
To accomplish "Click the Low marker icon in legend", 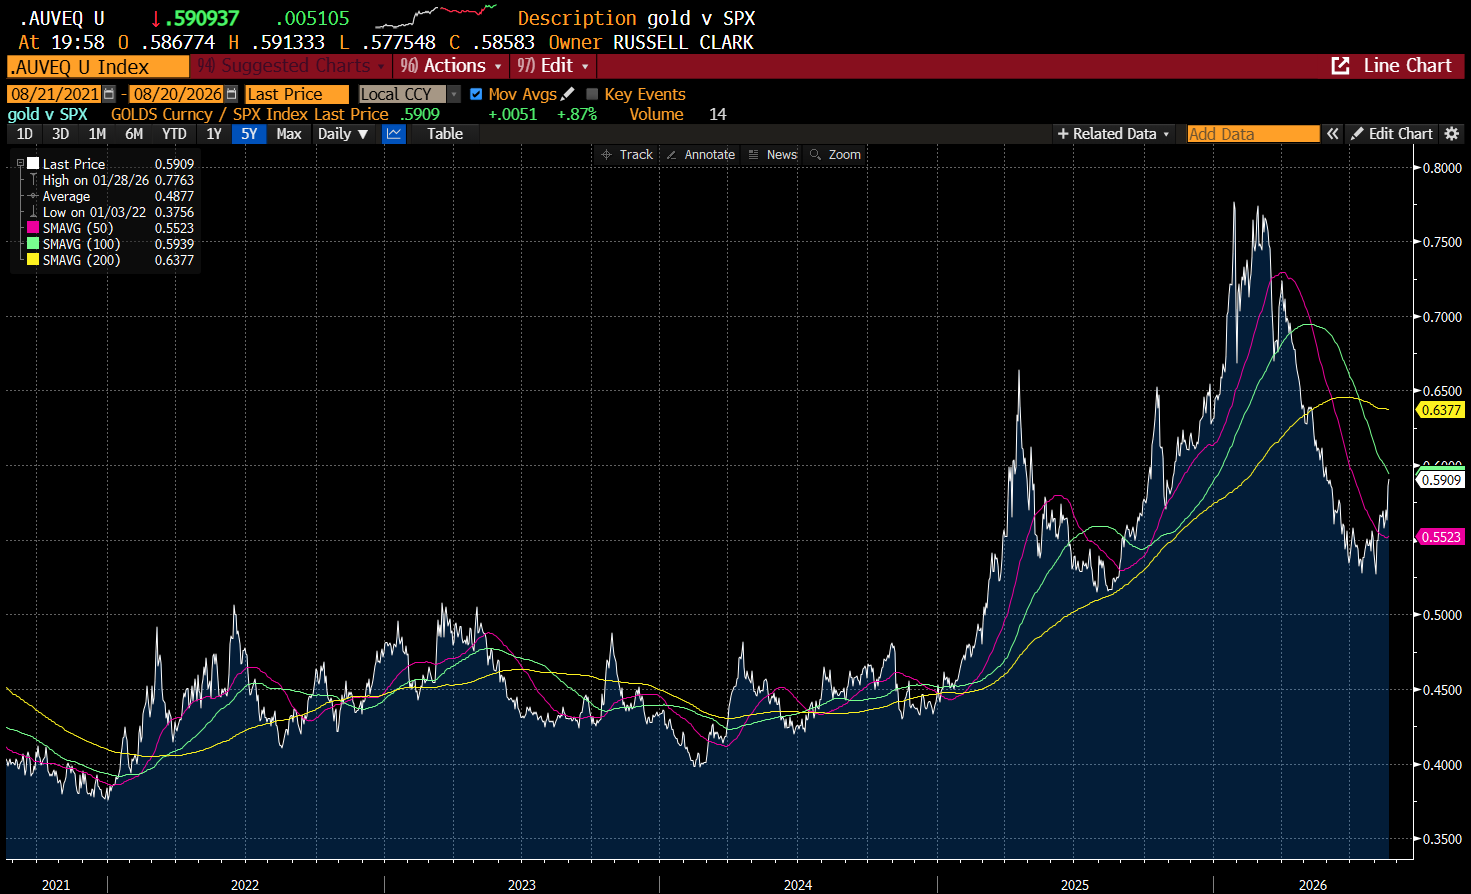I will tap(33, 212).
